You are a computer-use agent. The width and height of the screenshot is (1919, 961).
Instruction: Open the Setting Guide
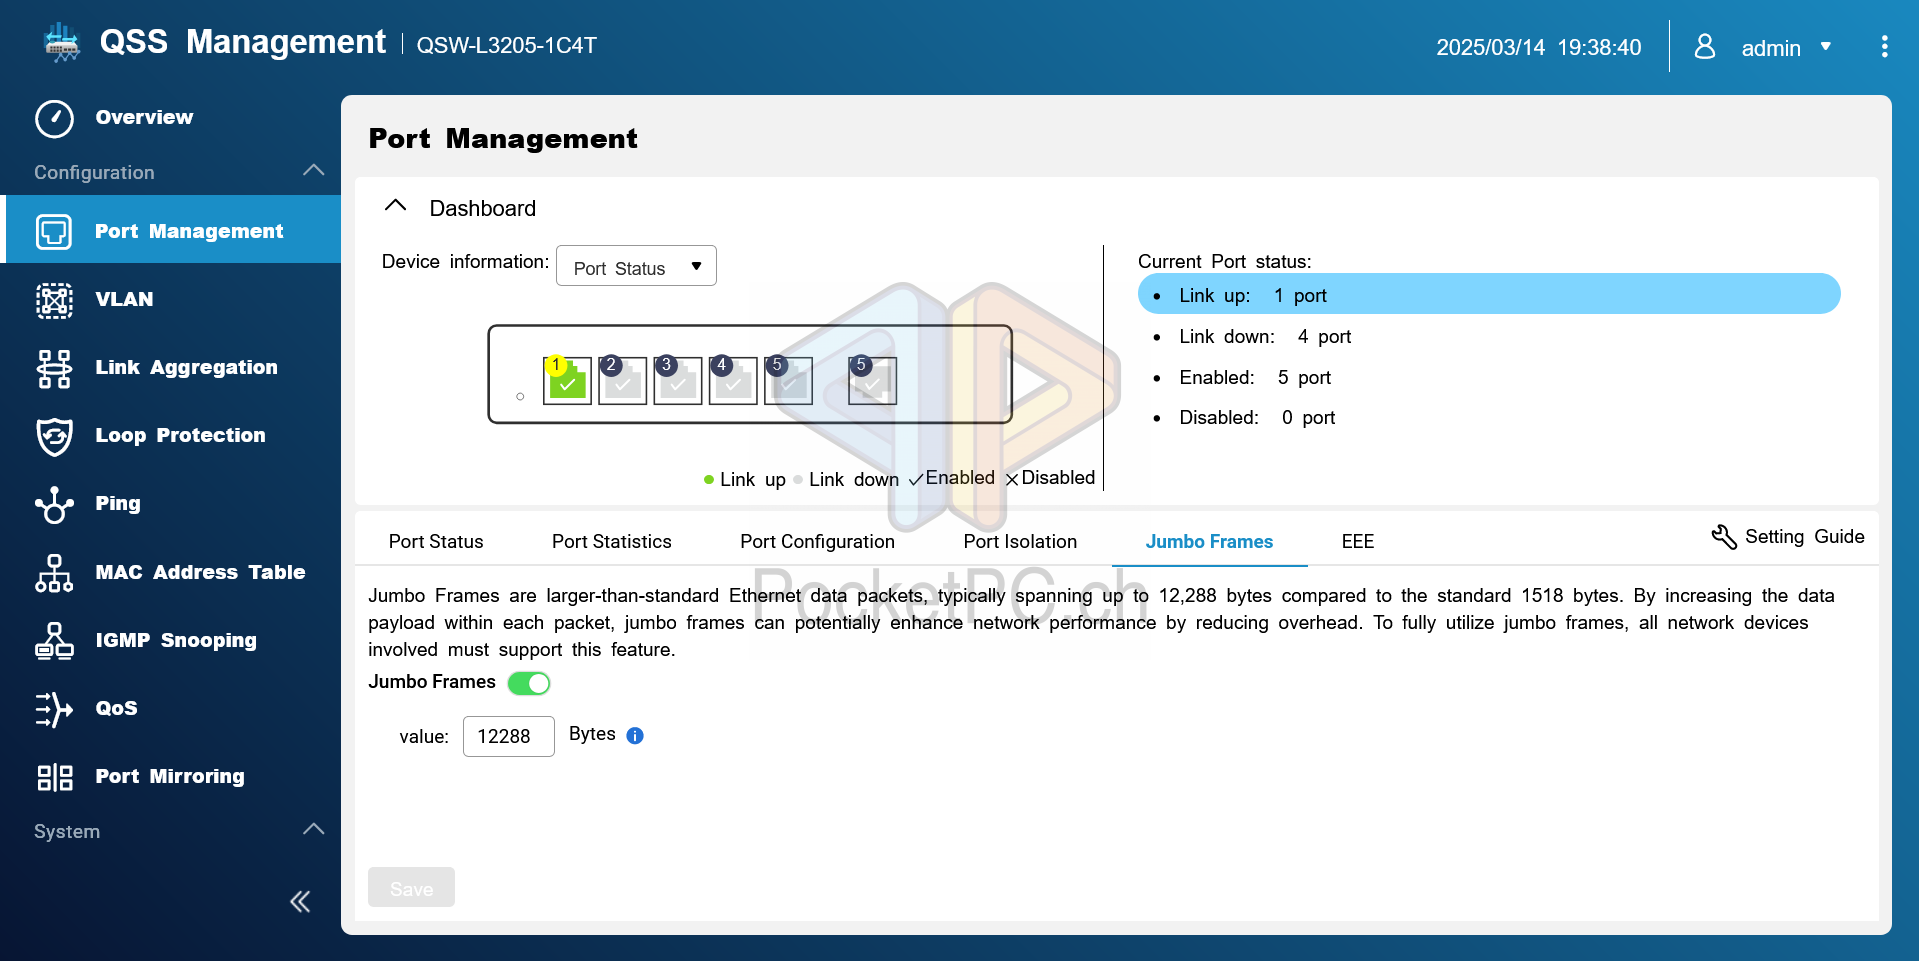(1788, 537)
